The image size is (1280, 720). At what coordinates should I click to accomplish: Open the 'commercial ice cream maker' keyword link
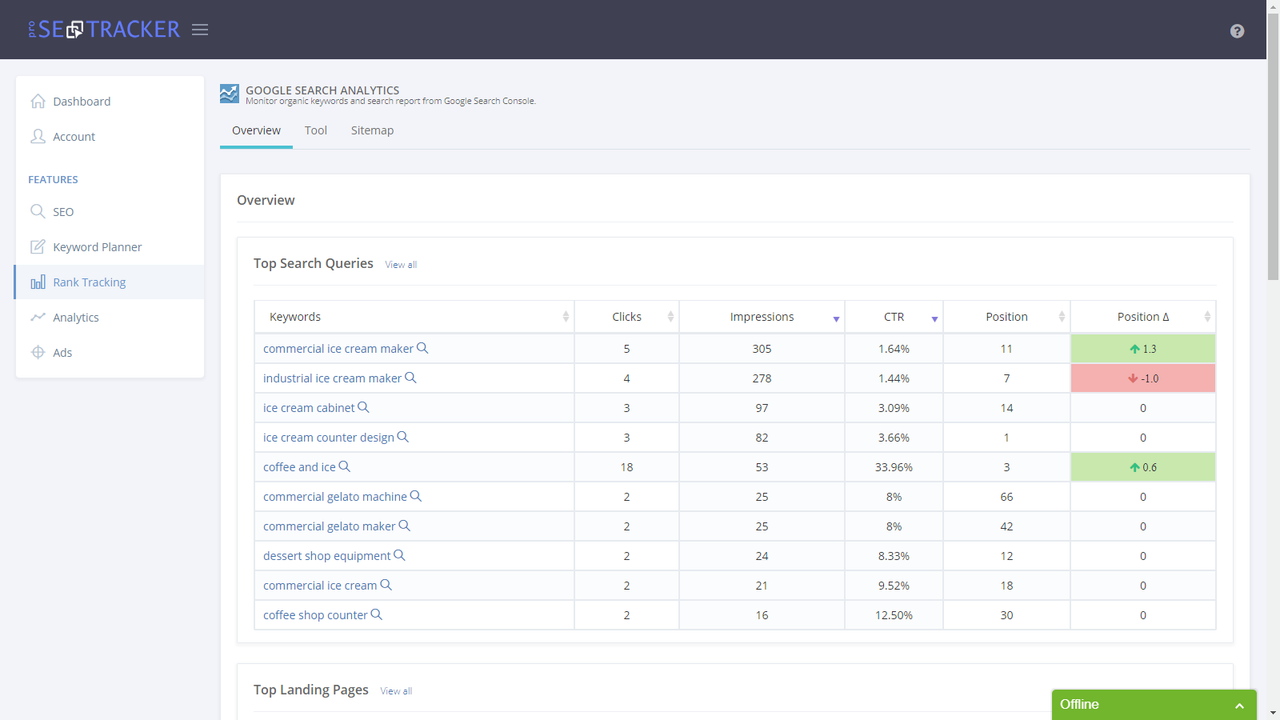point(339,348)
